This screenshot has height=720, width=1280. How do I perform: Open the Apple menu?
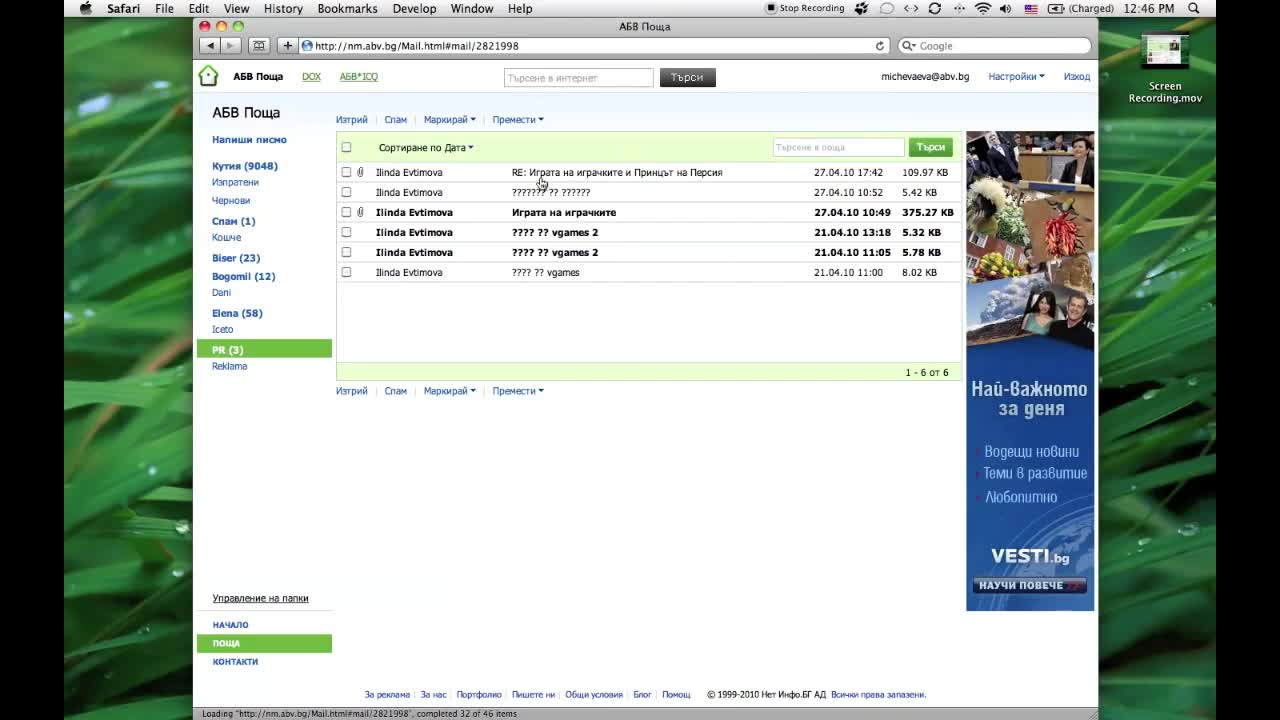point(85,8)
